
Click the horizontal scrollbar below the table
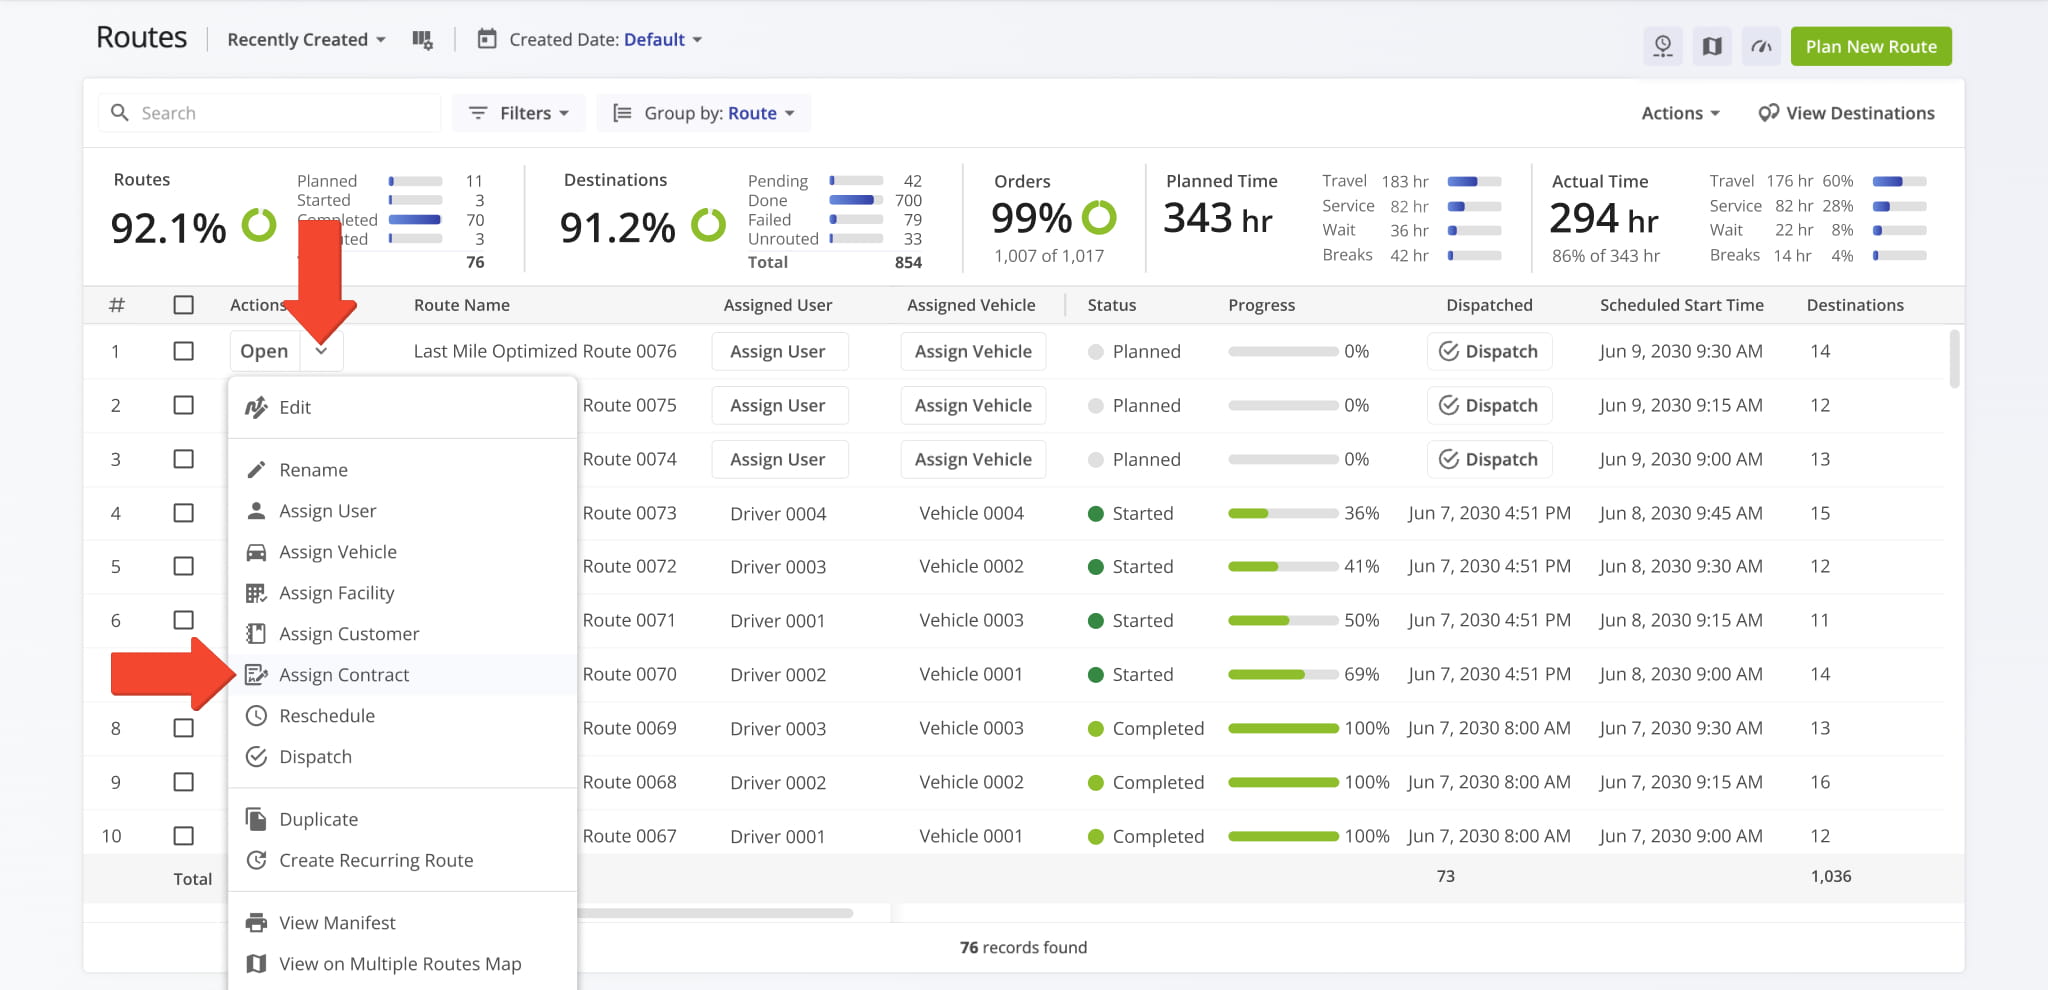pyautogui.click(x=715, y=913)
